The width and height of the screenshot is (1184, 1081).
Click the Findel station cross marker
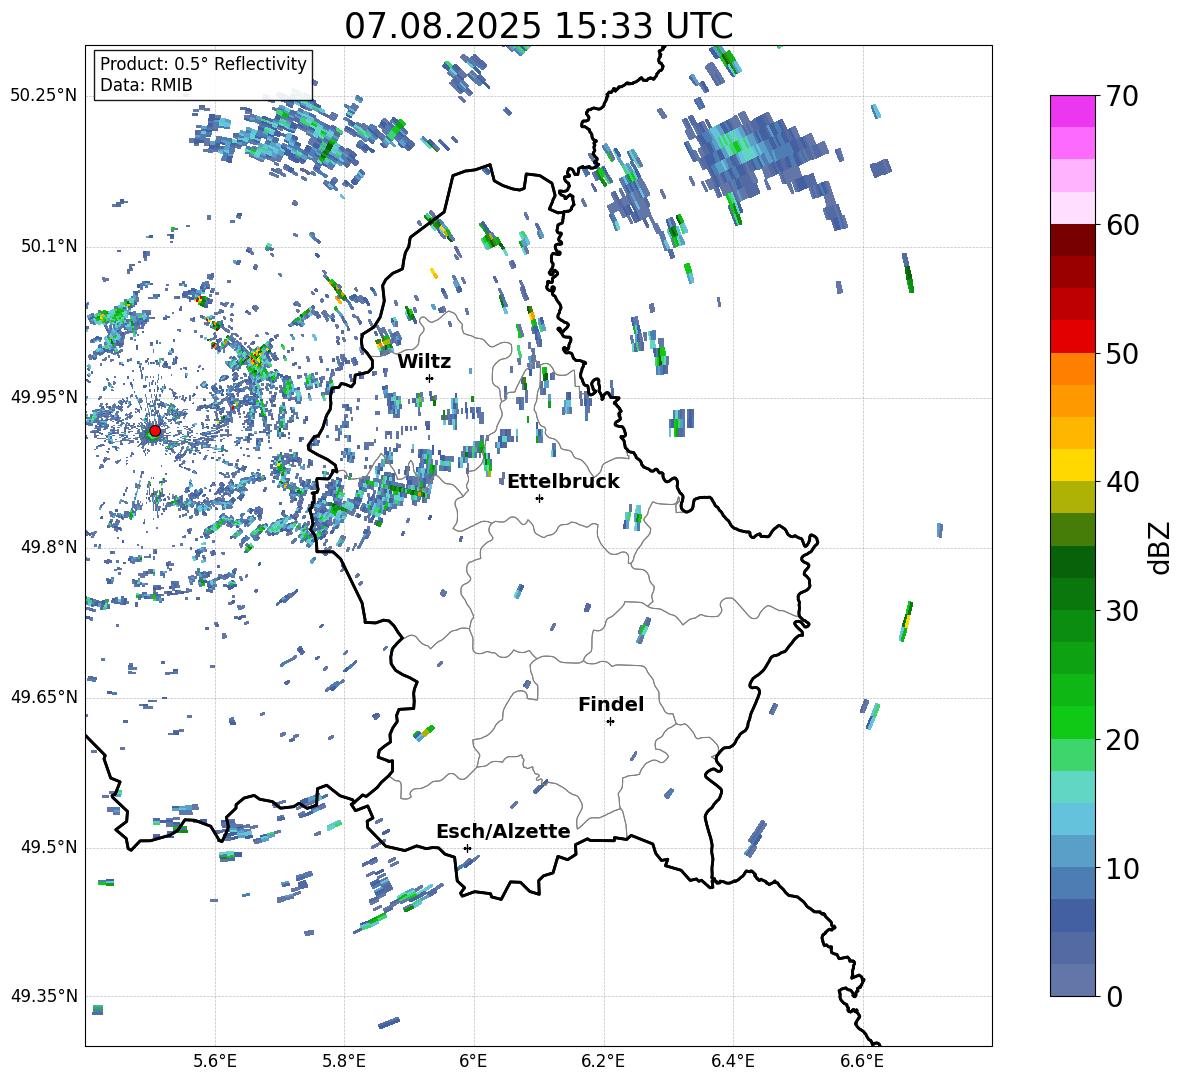coord(610,722)
